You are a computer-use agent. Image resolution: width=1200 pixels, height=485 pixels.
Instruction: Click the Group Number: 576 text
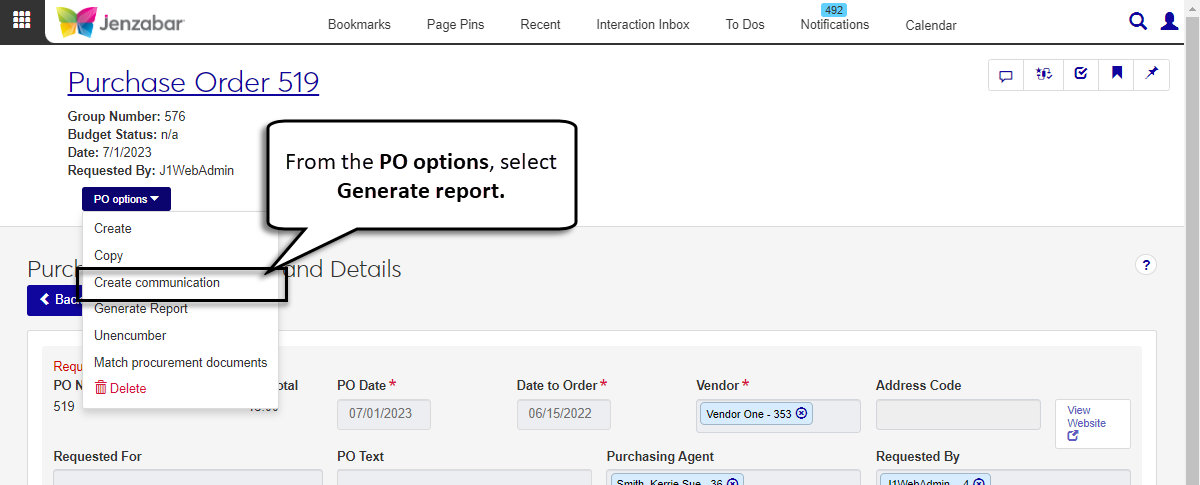click(127, 116)
